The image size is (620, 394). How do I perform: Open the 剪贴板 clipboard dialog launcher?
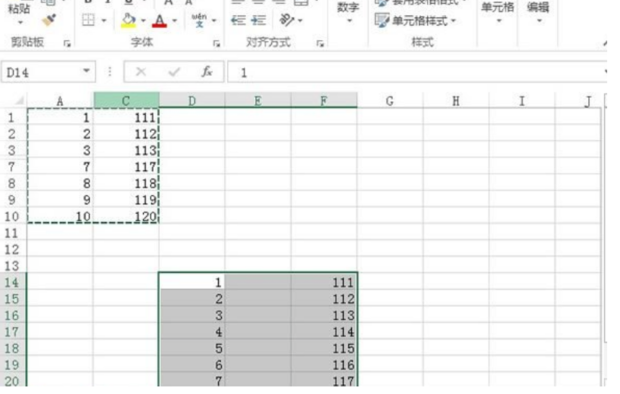pos(67,44)
